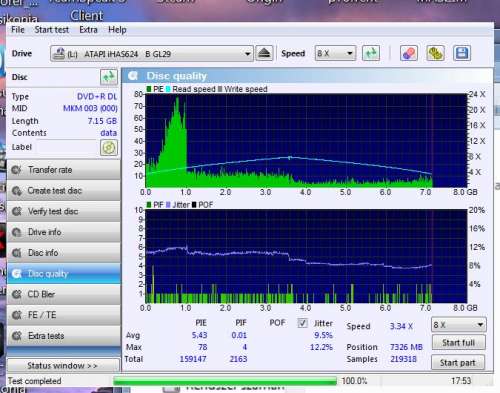Click the Transfer rate sidebar icon
The height and width of the screenshot is (393, 500).
pos(16,170)
